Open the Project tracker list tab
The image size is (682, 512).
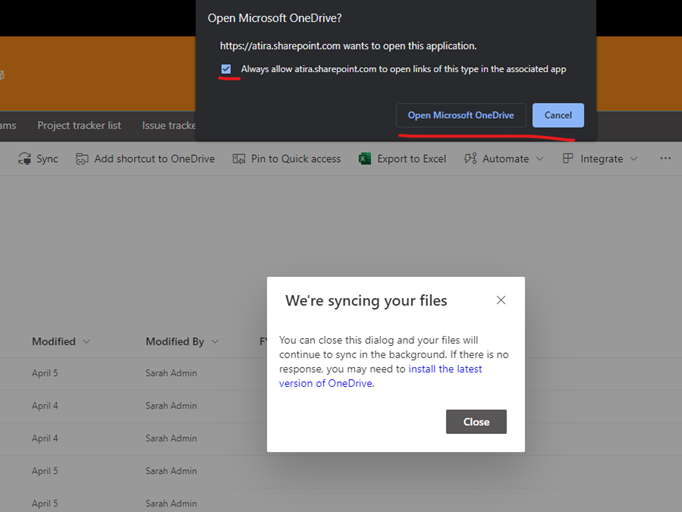79,125
